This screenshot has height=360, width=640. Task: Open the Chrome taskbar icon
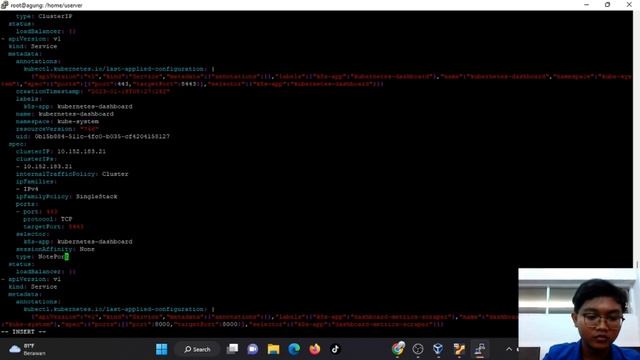coord(398,349)
